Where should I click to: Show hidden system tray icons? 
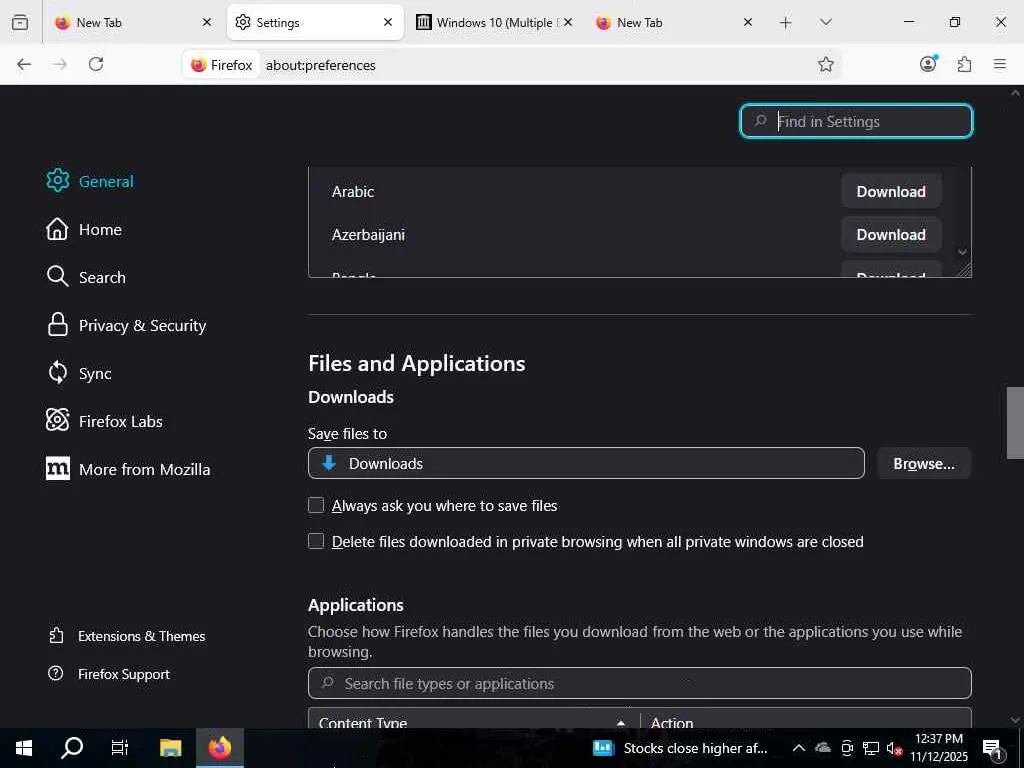[798, 748]
